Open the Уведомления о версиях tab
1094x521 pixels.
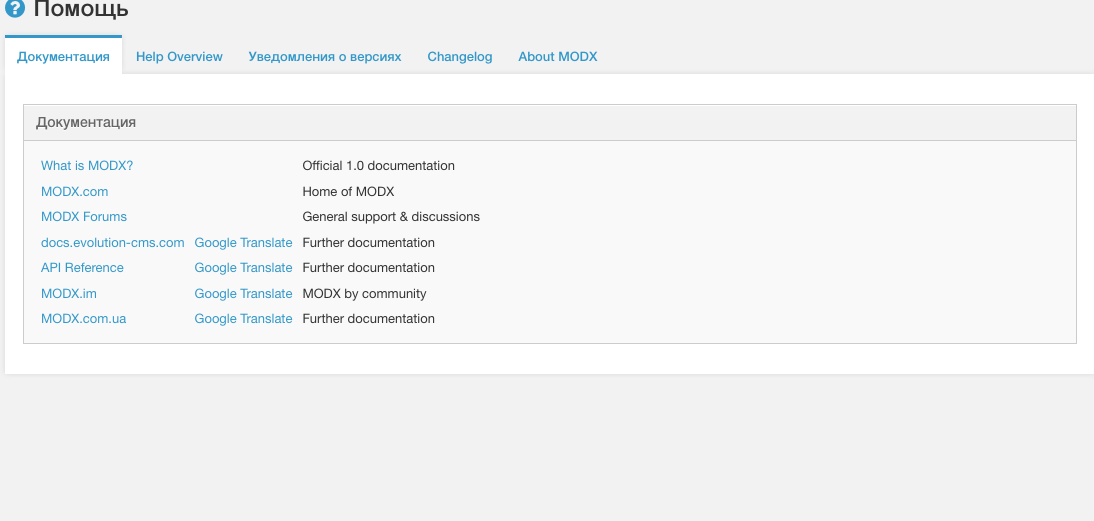(325, 56)
